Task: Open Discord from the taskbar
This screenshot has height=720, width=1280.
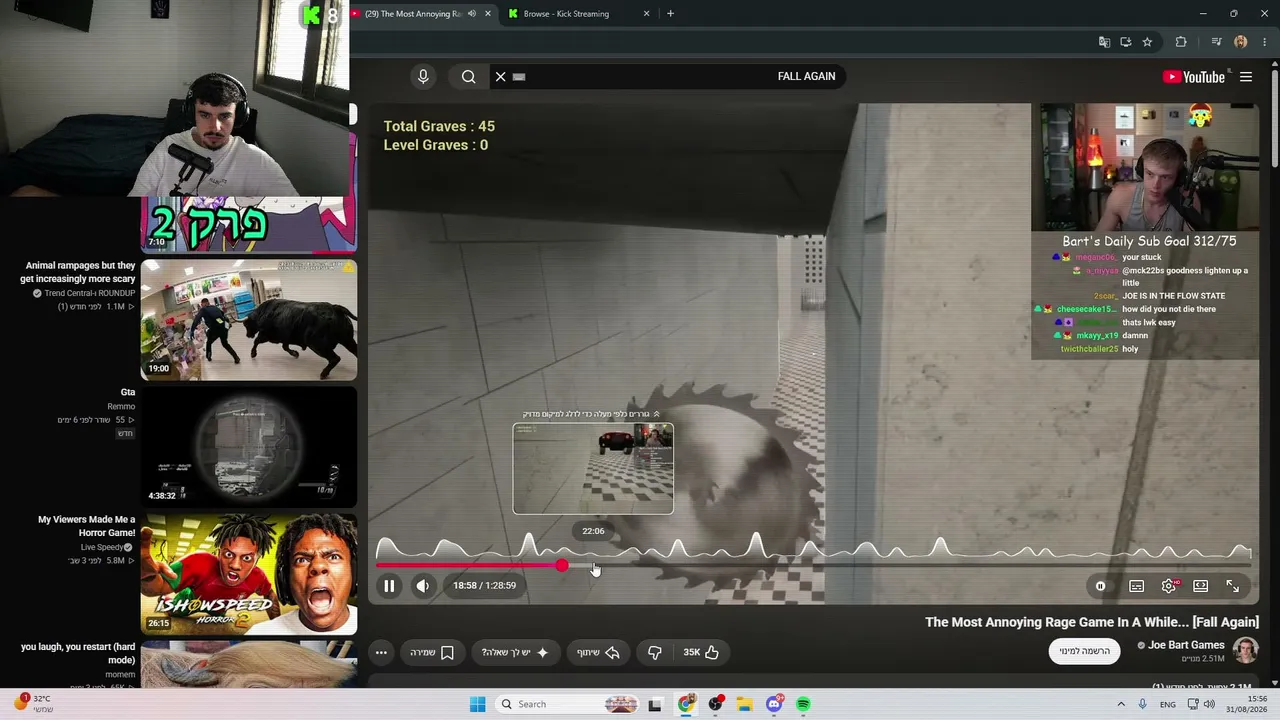Action: click(x=774, y=704)
